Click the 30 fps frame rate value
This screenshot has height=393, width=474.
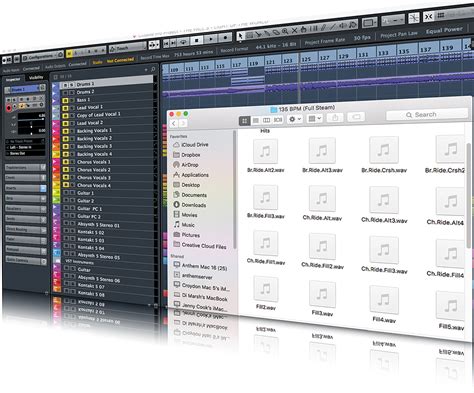pyautogui.click(x=362, y=37)
